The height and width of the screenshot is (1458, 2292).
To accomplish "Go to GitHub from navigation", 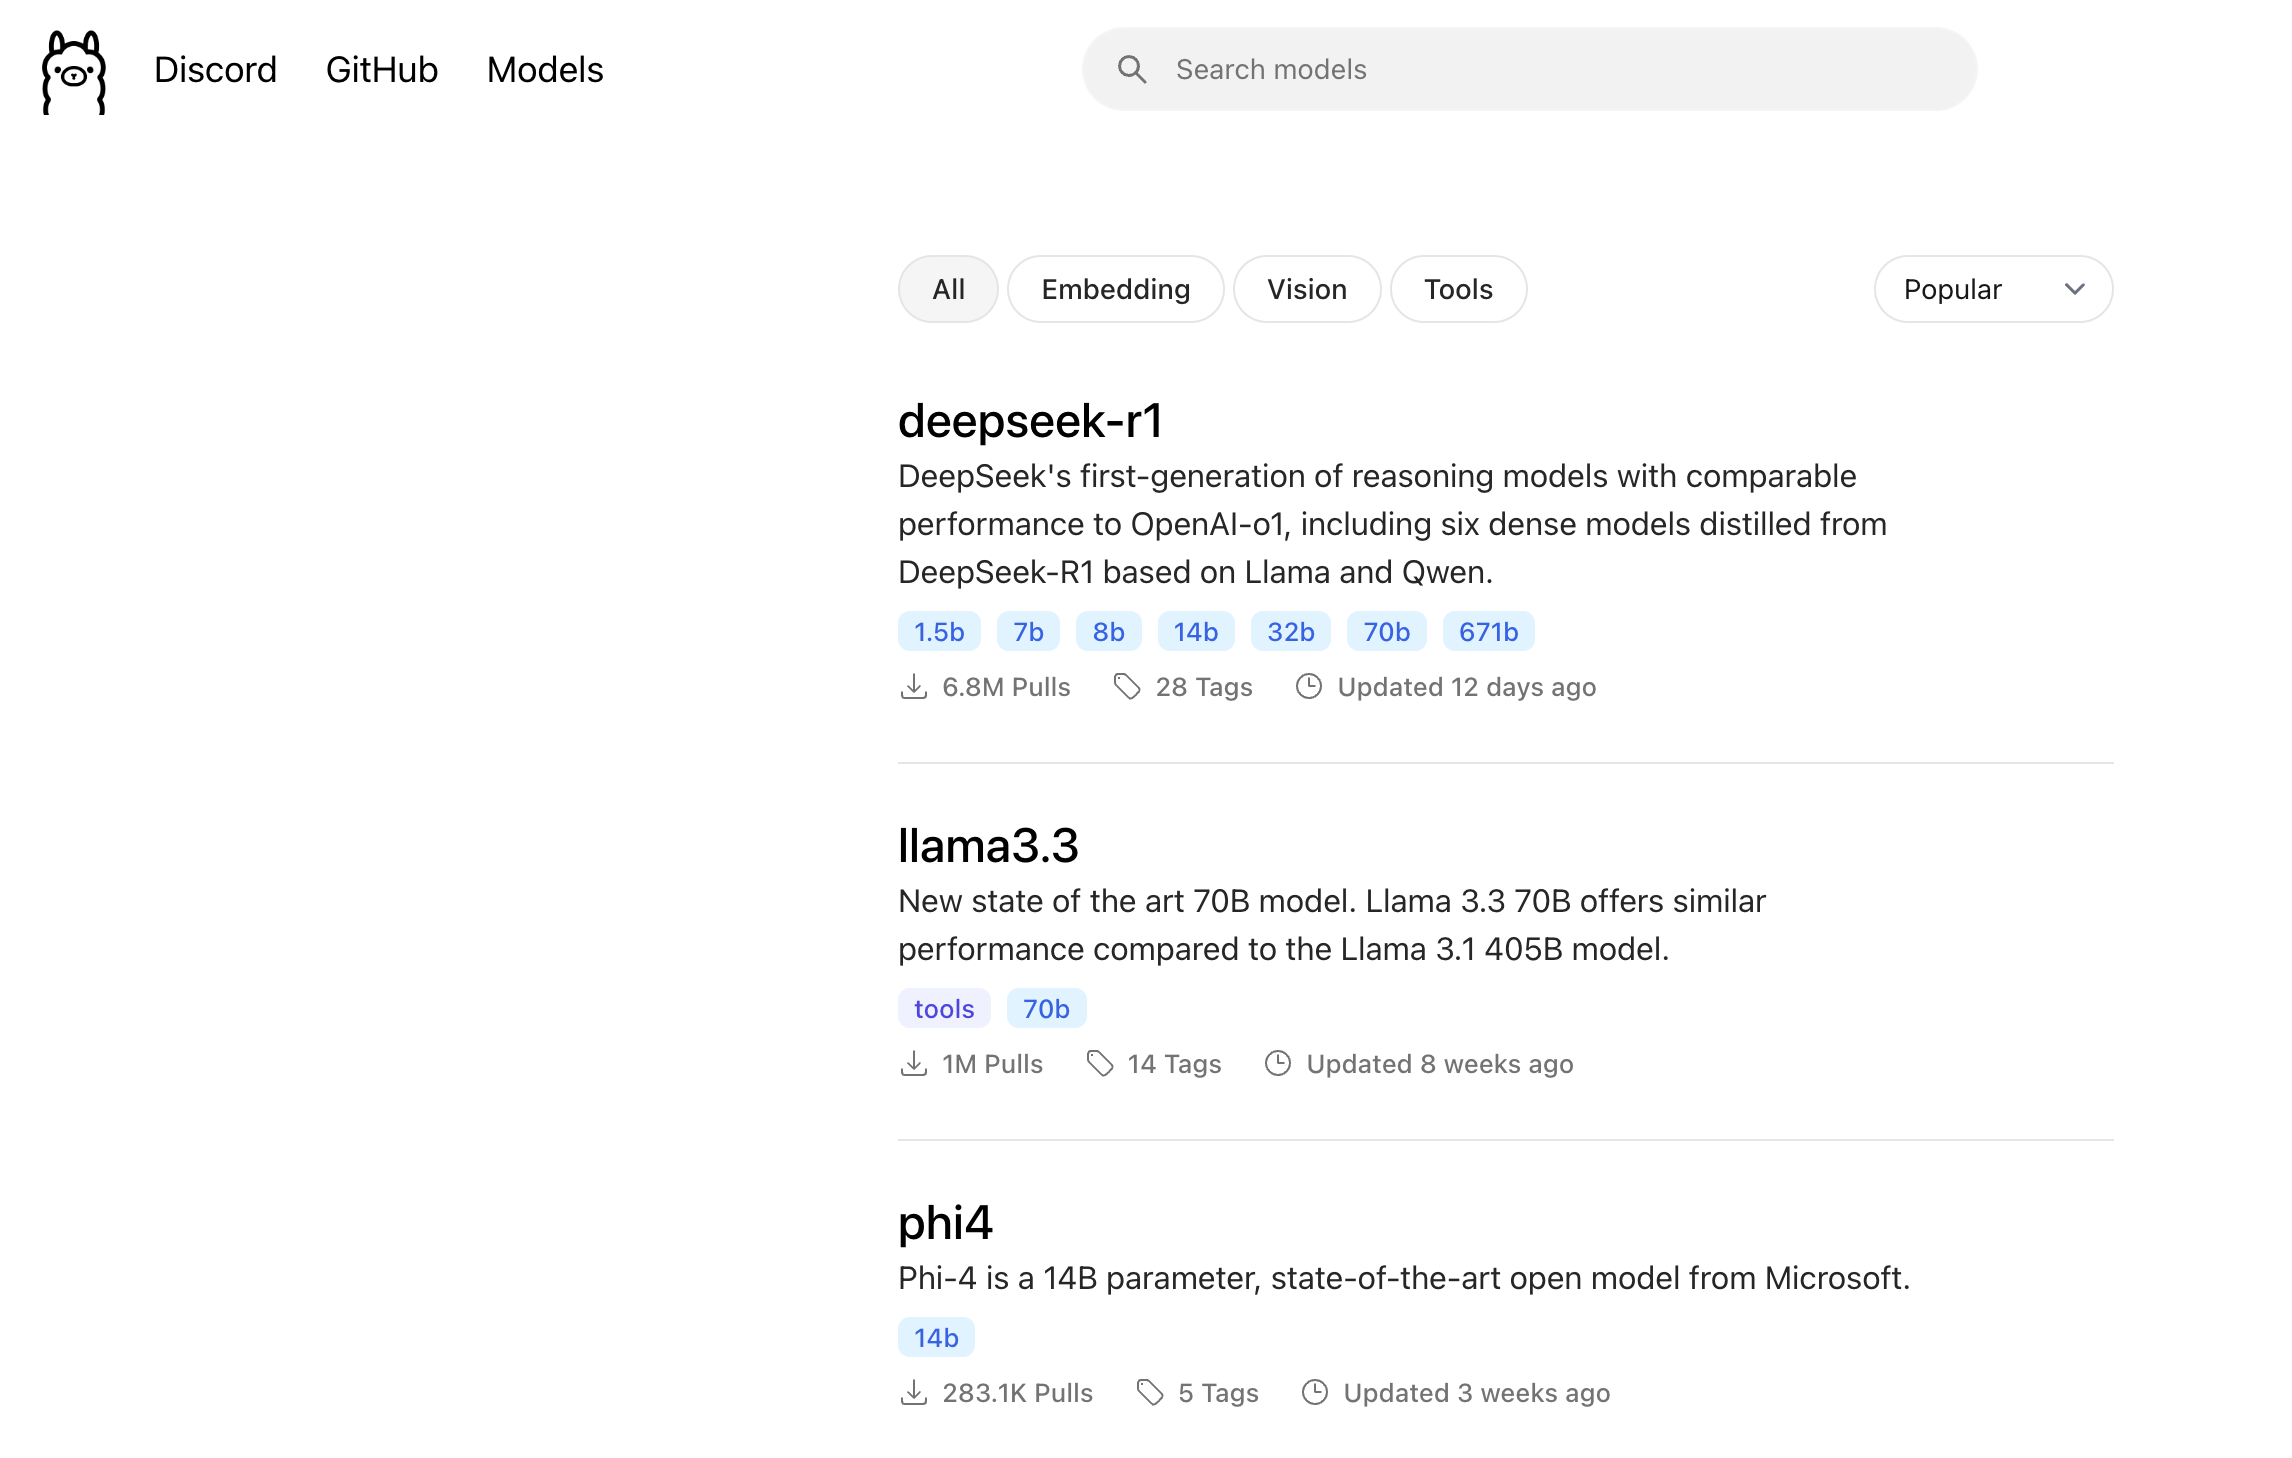I will [x=382, y=70].
